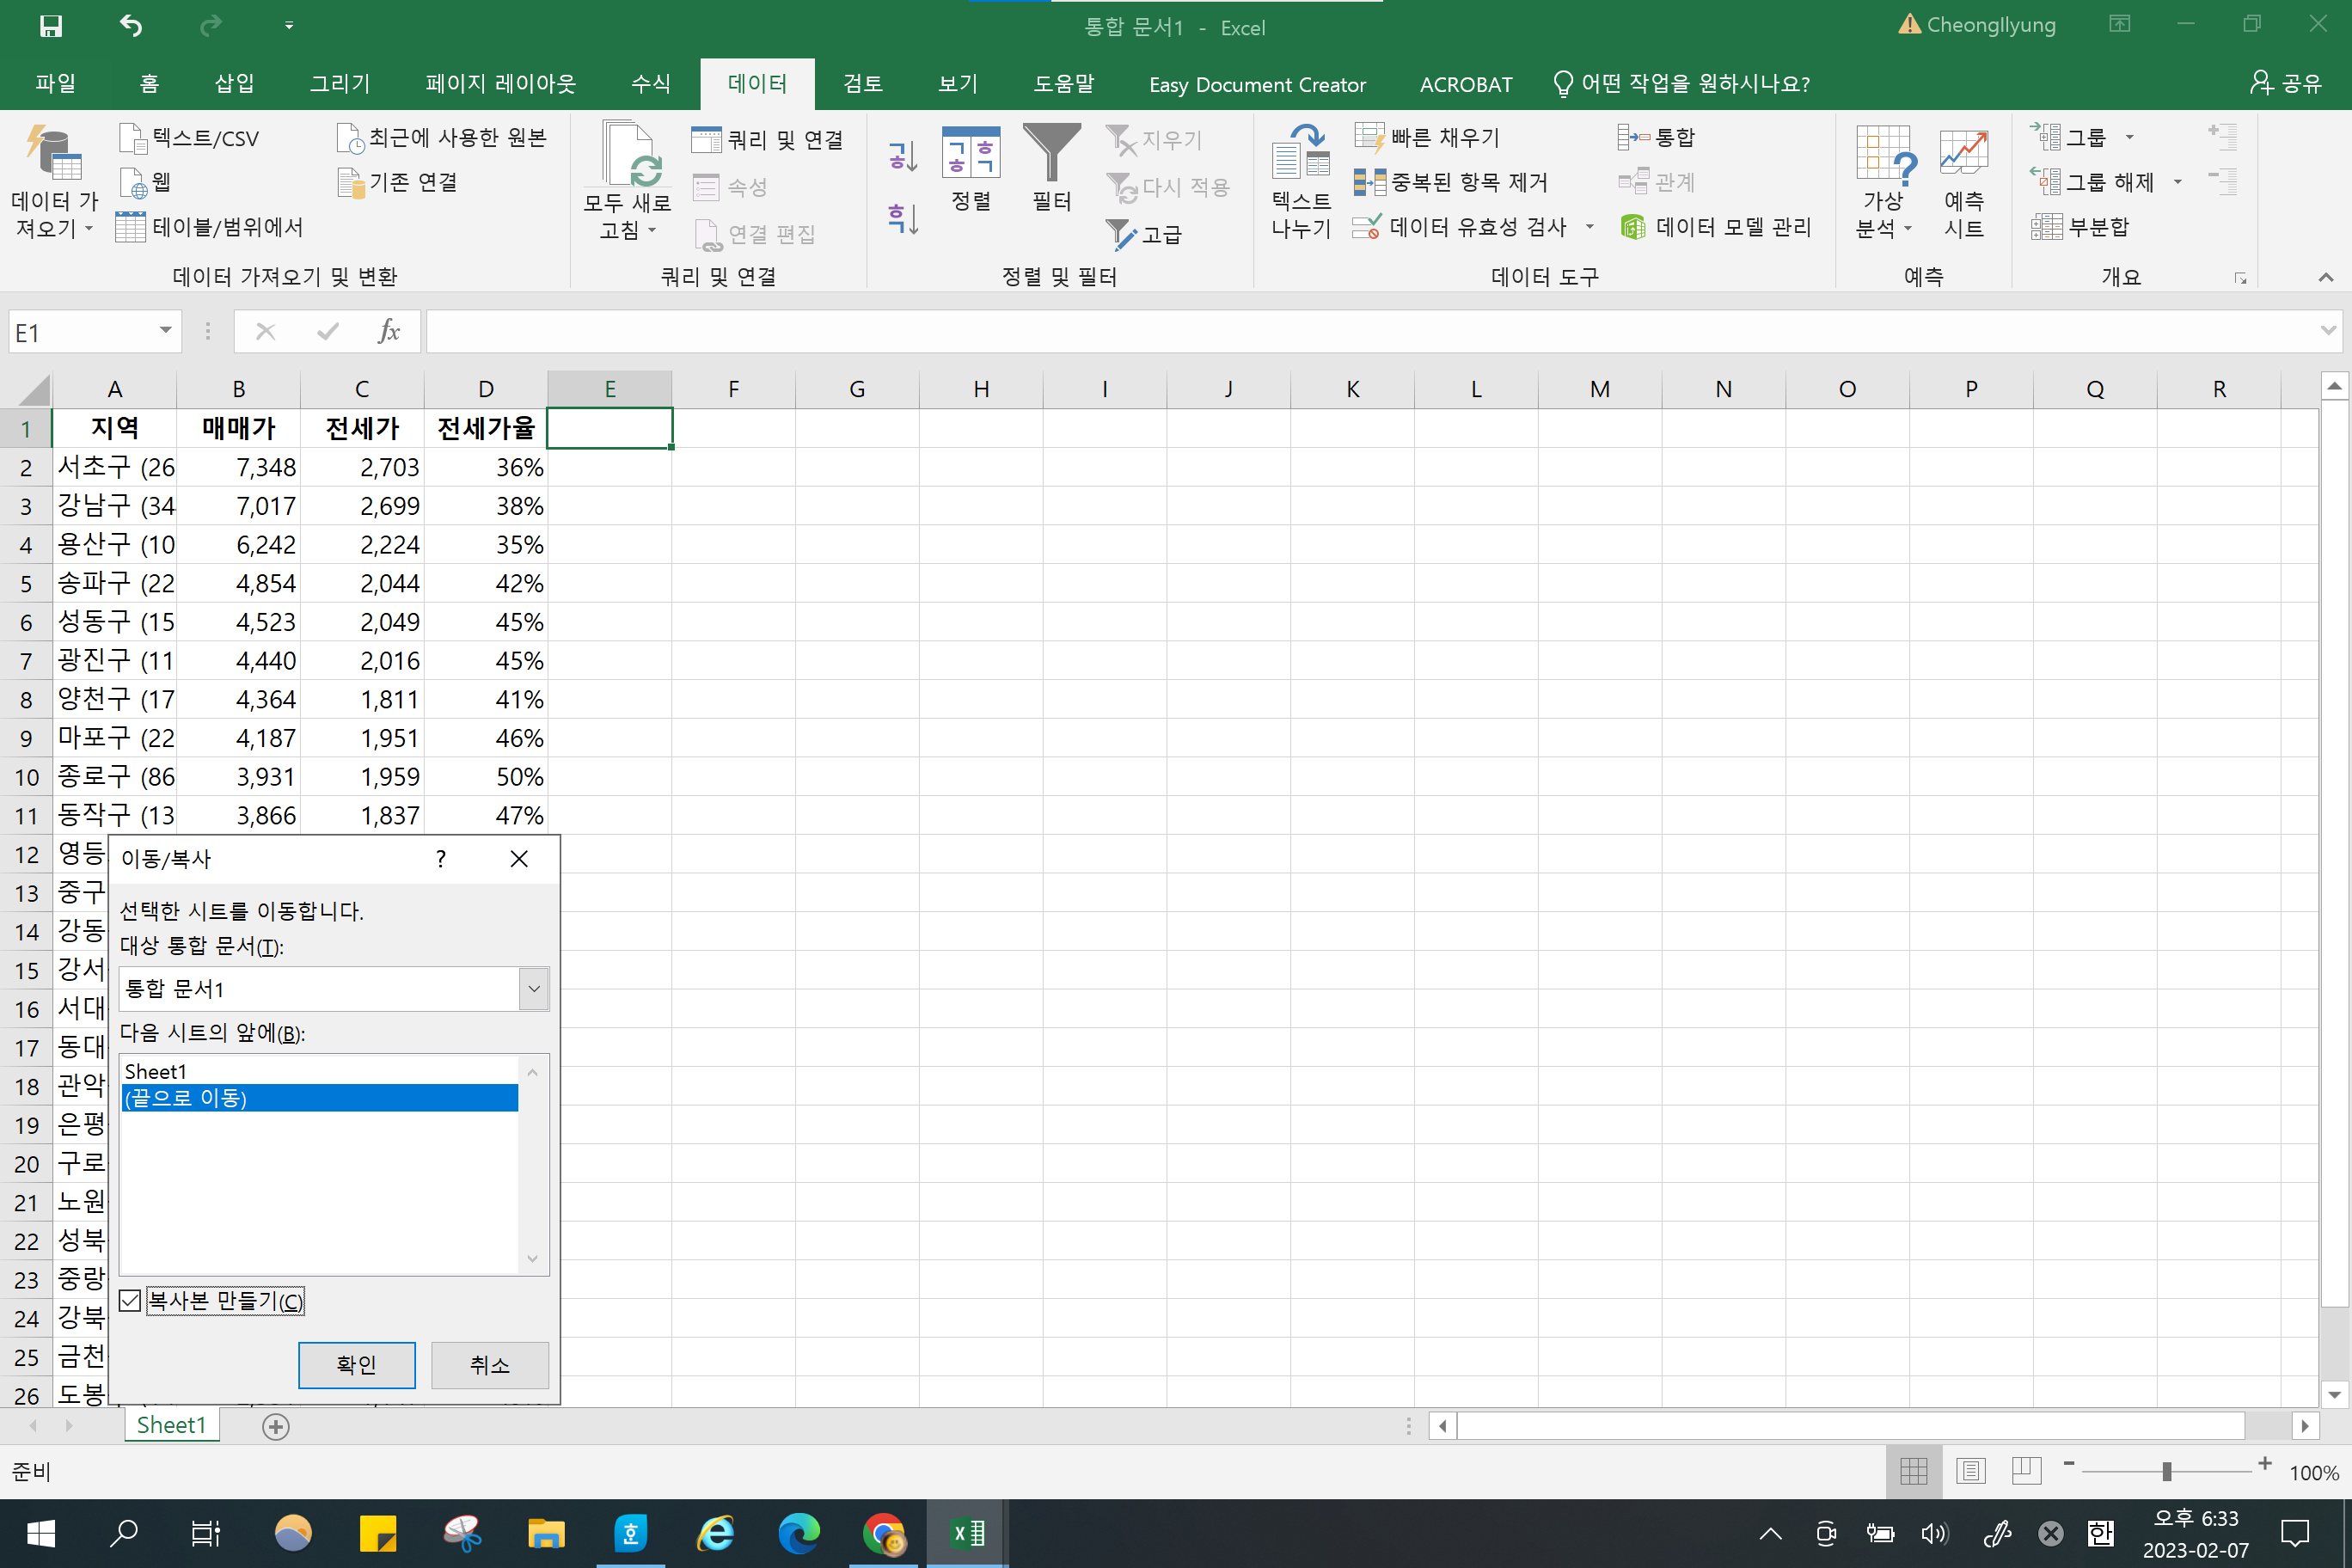This screenshot has height=1568, width=2352.
Task: Switch to Page Break Preview button
Action: pos(2026,1470)
